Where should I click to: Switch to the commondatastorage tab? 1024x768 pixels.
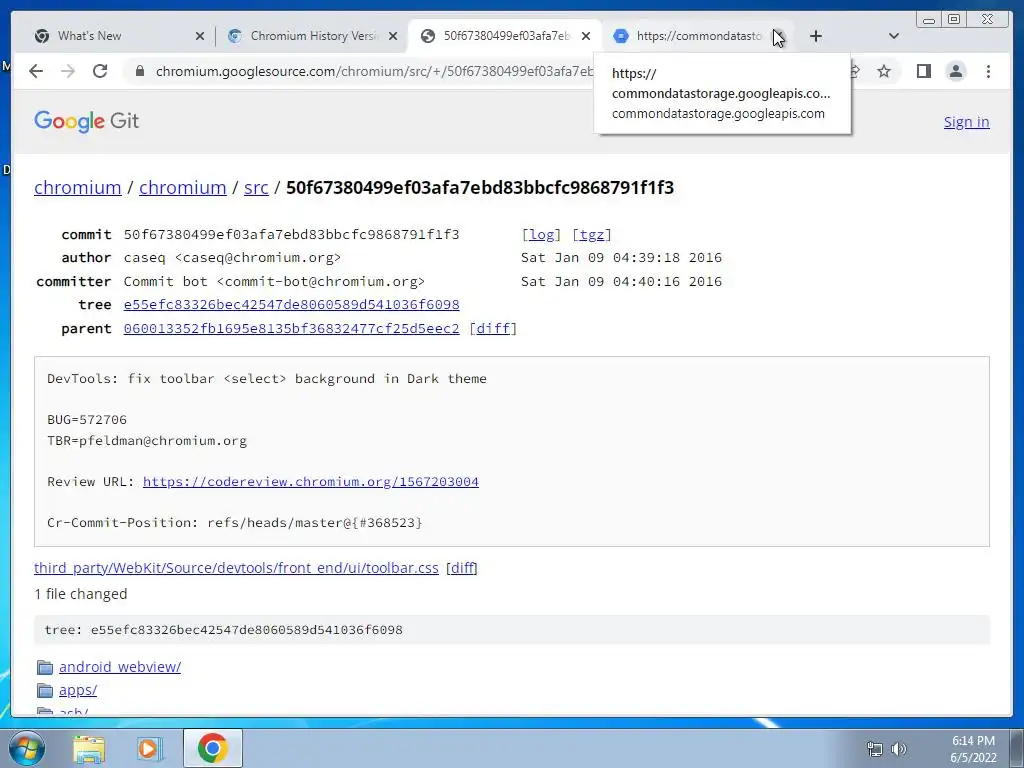tap(697, 36)
